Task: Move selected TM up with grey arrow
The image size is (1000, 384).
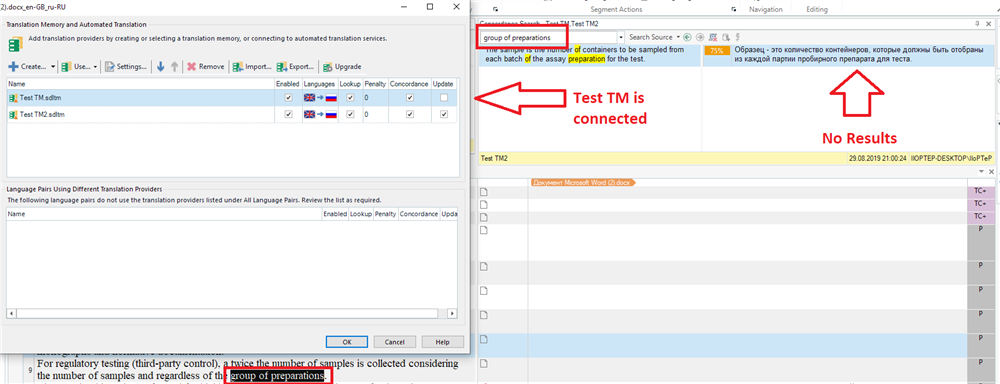Action: pyautogui.click(x=175, y=66)
